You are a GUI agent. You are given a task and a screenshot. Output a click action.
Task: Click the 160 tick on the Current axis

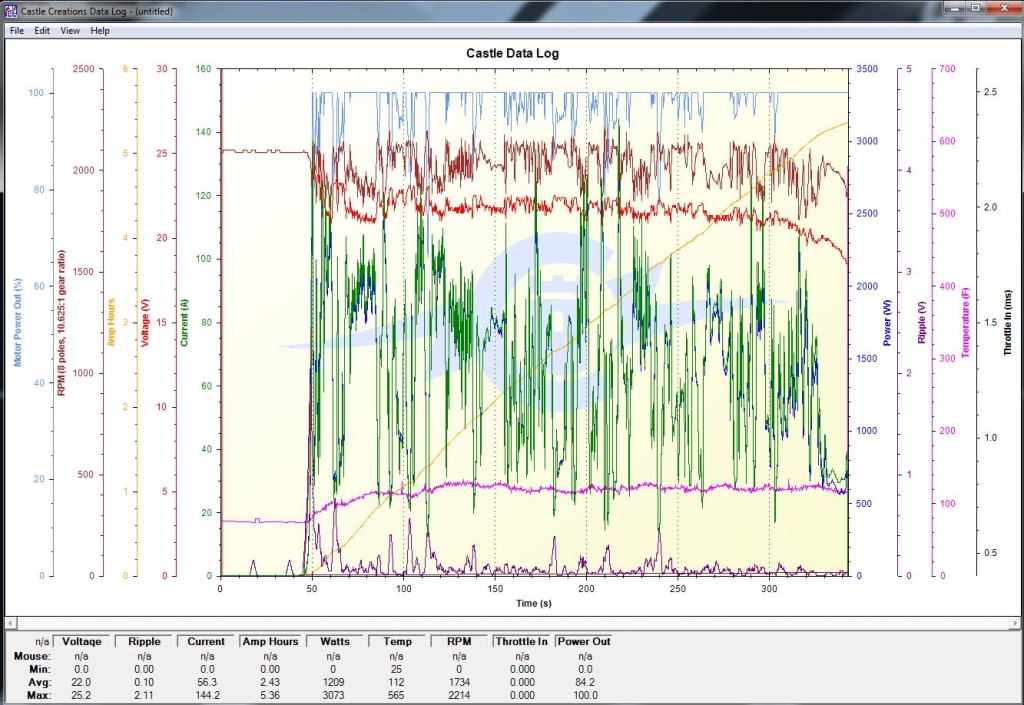coord(204,69)
